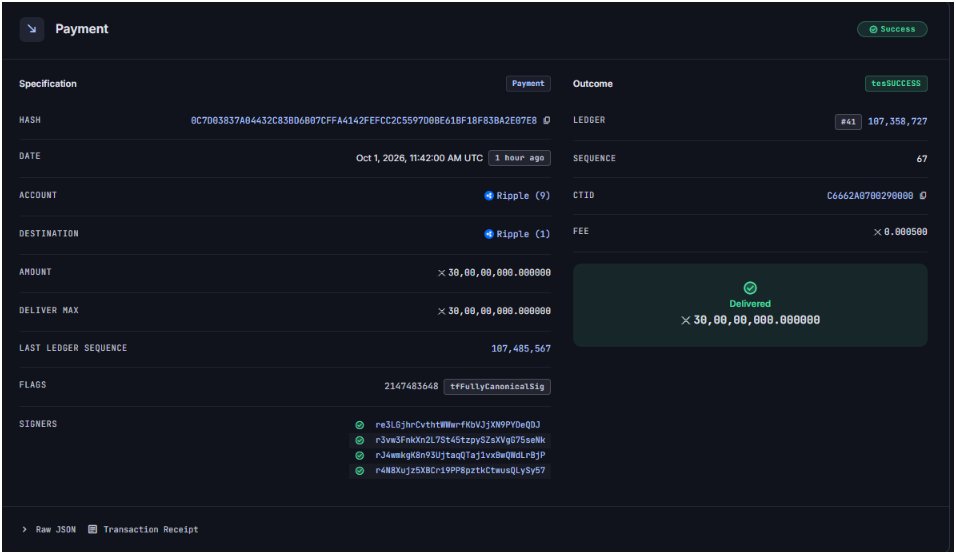Click the CTID field label

583,195
